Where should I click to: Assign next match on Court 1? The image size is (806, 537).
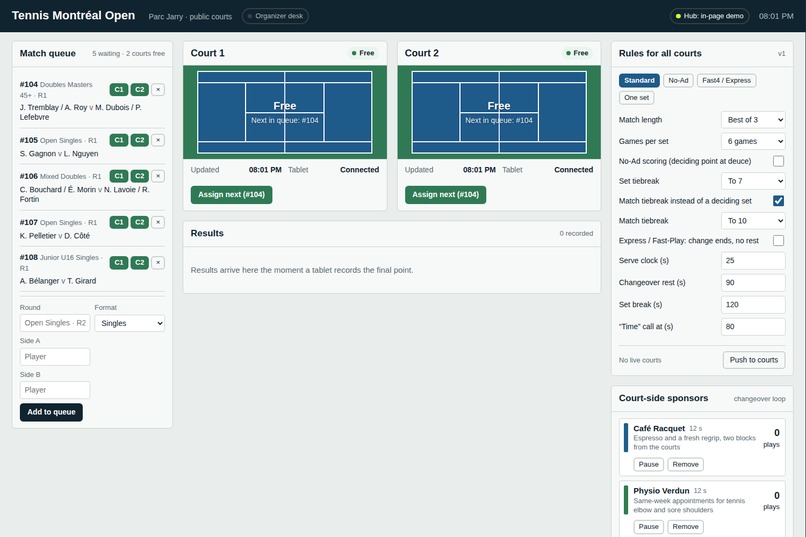231,195
